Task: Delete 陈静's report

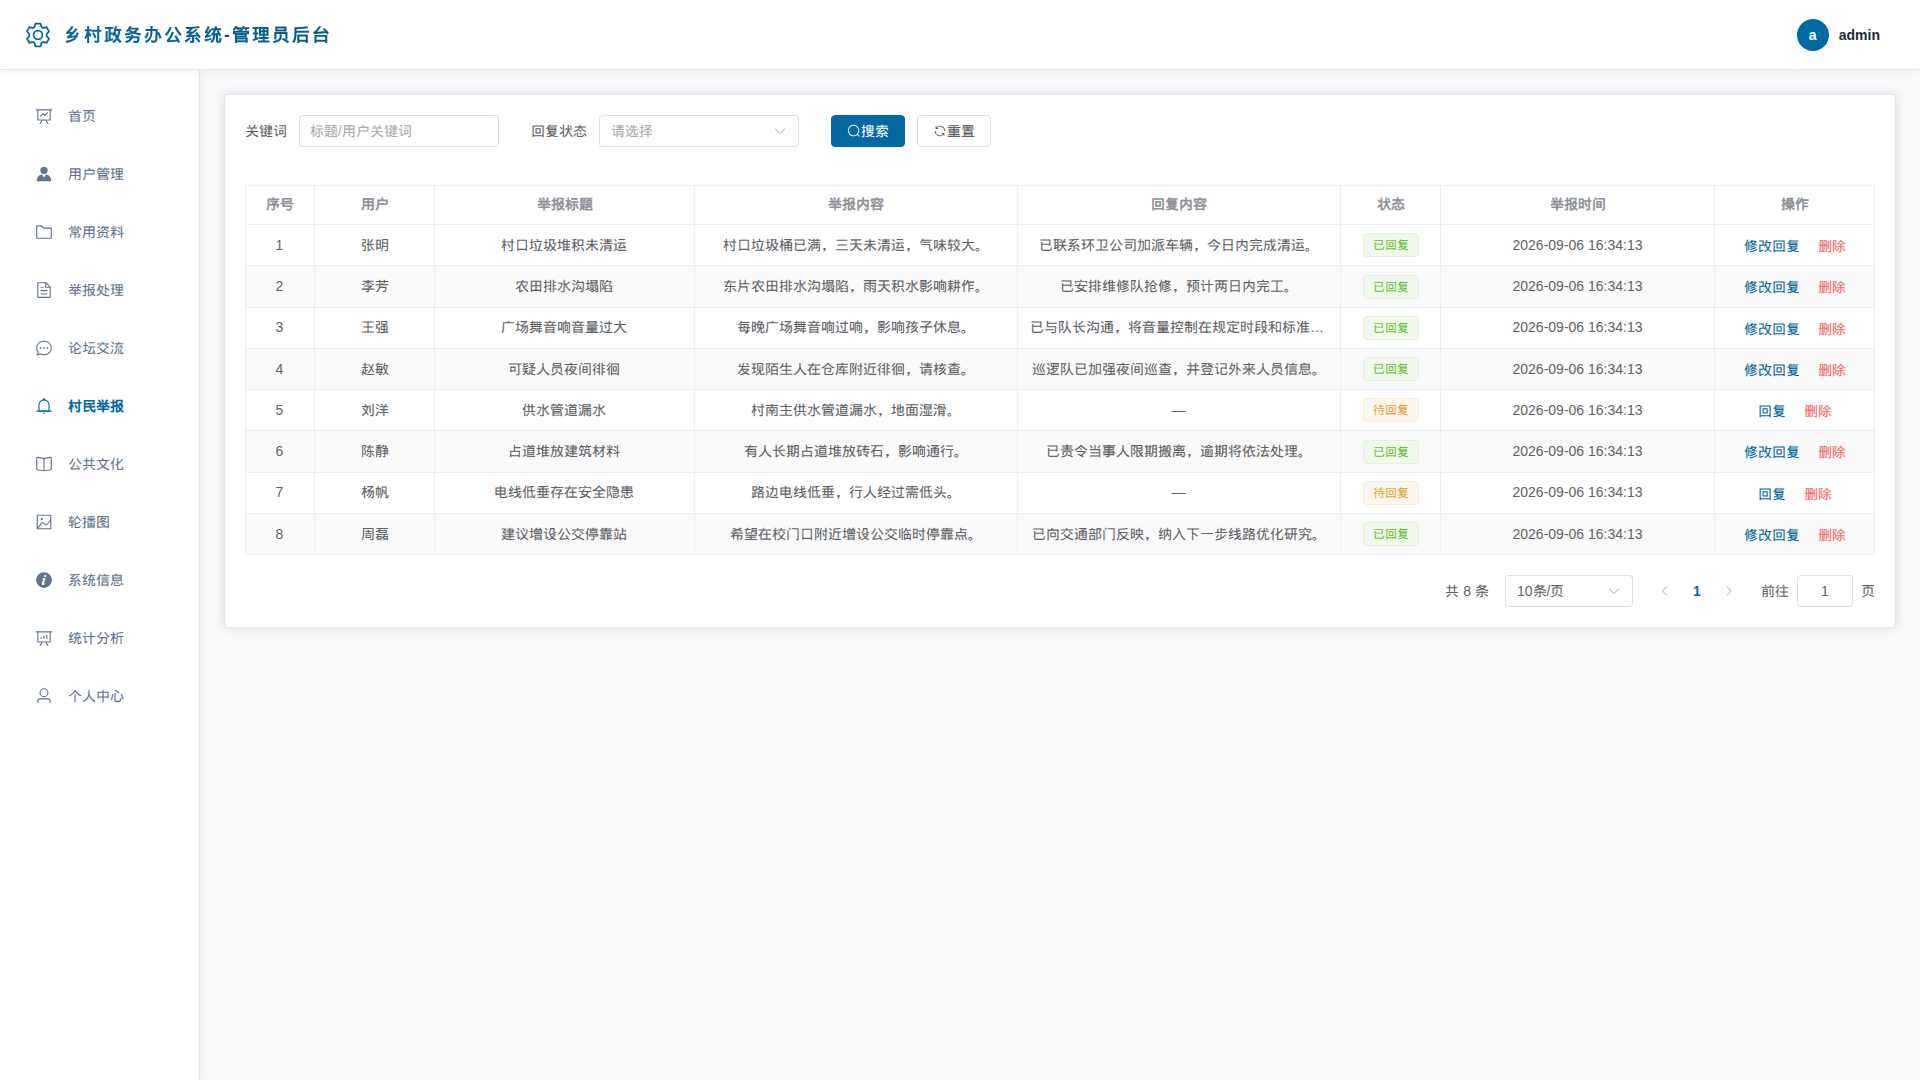Action: (1831, 452)
